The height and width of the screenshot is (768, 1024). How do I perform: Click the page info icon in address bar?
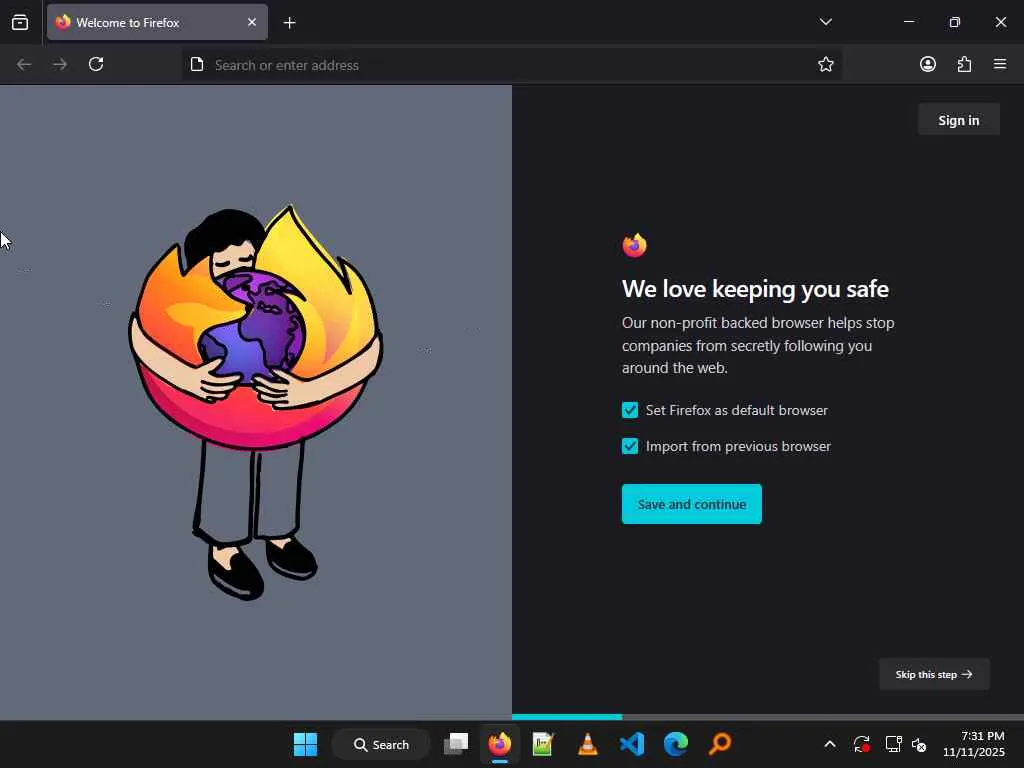[x=197, y=64]
